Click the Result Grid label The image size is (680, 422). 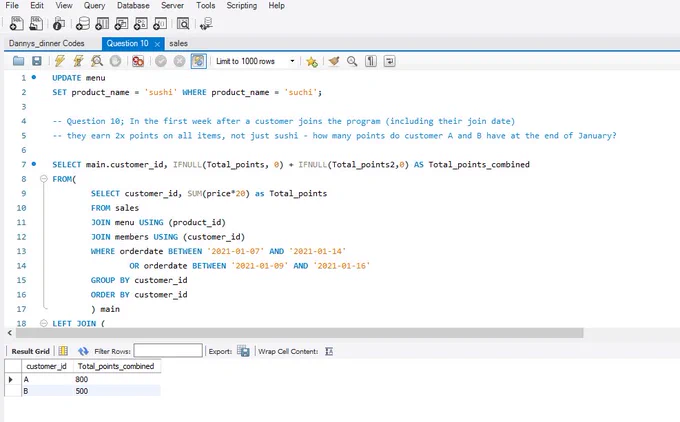pos(30,351)
